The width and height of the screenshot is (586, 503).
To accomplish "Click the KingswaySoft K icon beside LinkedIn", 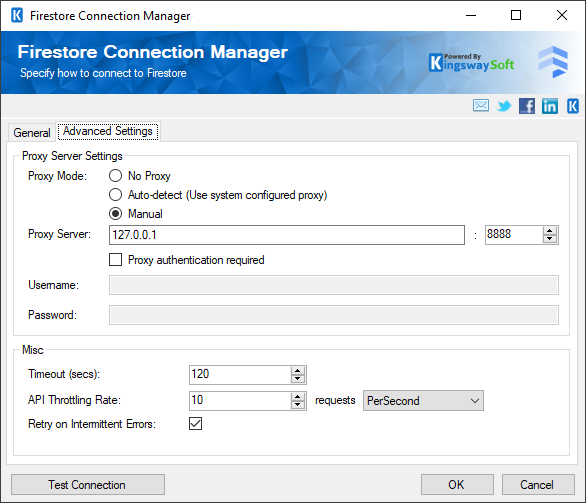I will (573, 106).
